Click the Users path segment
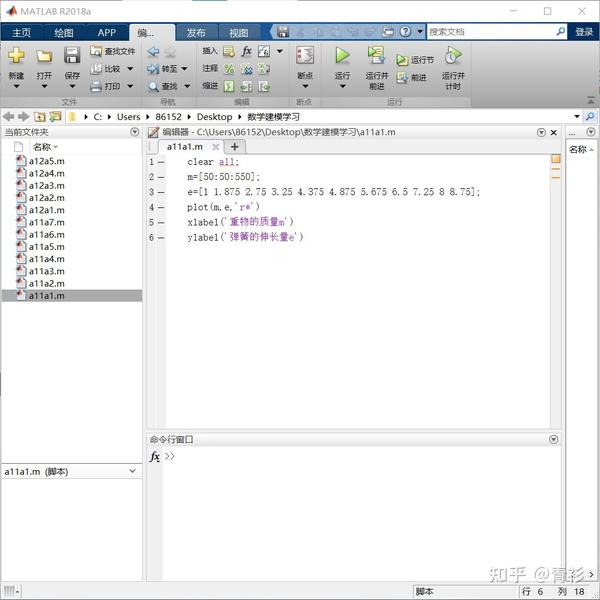The width and height of the screenshot is (600, 600). [x=129, y=117]
